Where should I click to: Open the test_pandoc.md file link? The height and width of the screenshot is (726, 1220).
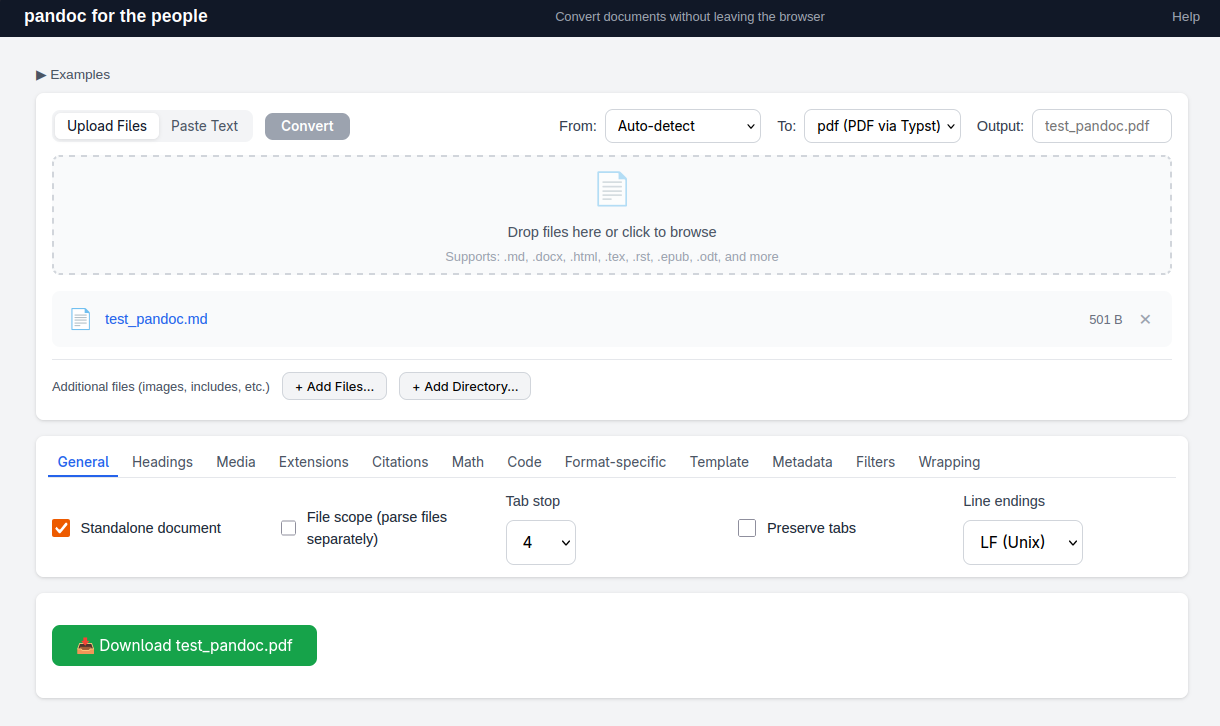click(156, 319)
